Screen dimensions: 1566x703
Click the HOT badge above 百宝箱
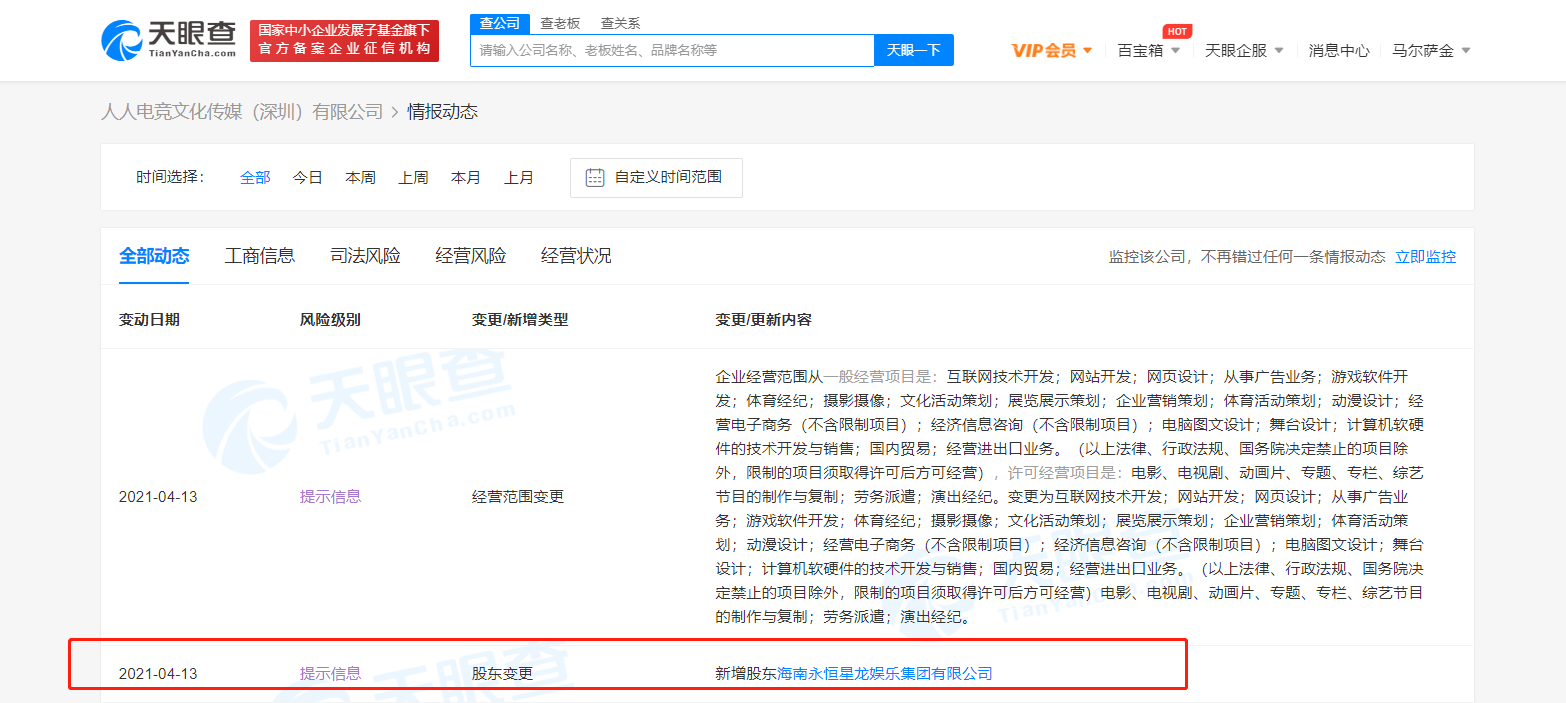click(1177, 32)
